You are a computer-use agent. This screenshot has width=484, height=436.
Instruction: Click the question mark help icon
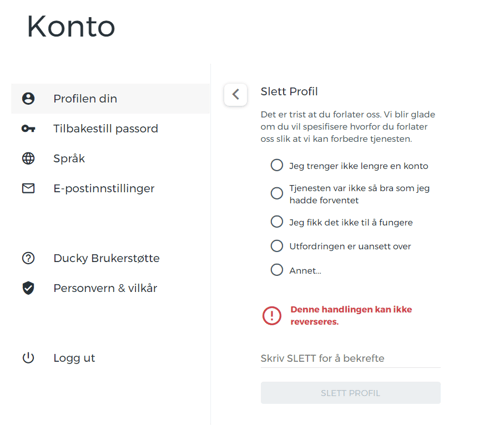pyautogui.click(x=28, y=258)
